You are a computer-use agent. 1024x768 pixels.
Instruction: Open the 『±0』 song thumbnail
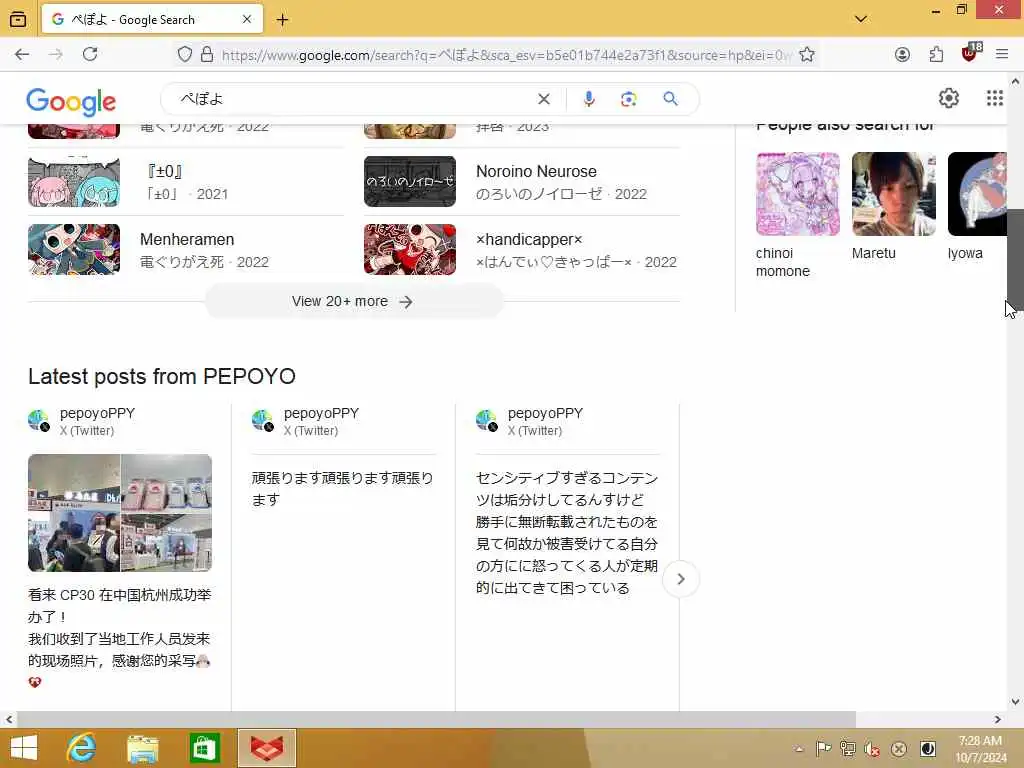(74, 182)
